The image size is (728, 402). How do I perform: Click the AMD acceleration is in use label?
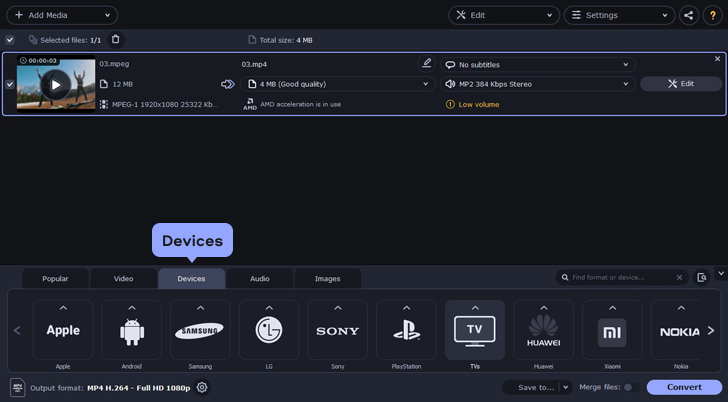pos(300,104)
